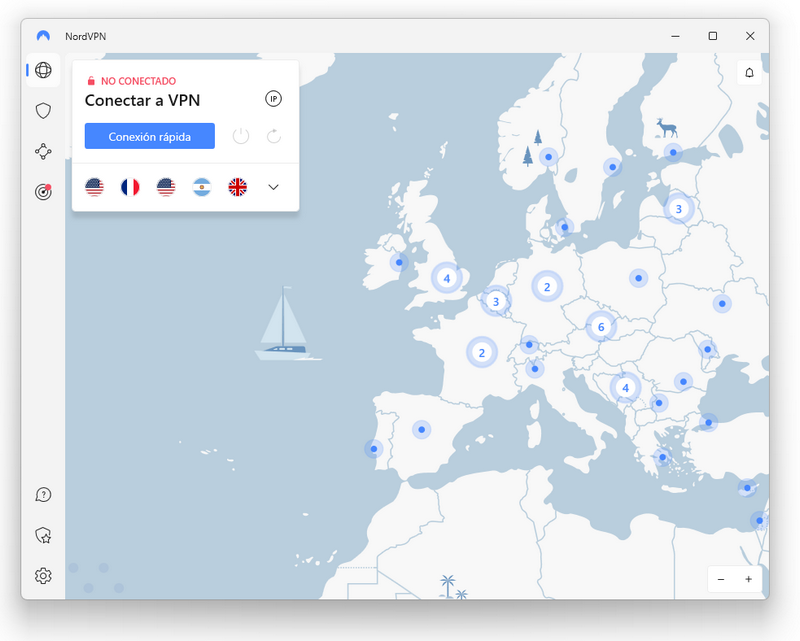This screenshot has width=800, height=641.
Task: Click the Baltic cluster marker showing 3
Action: point(679,208)
